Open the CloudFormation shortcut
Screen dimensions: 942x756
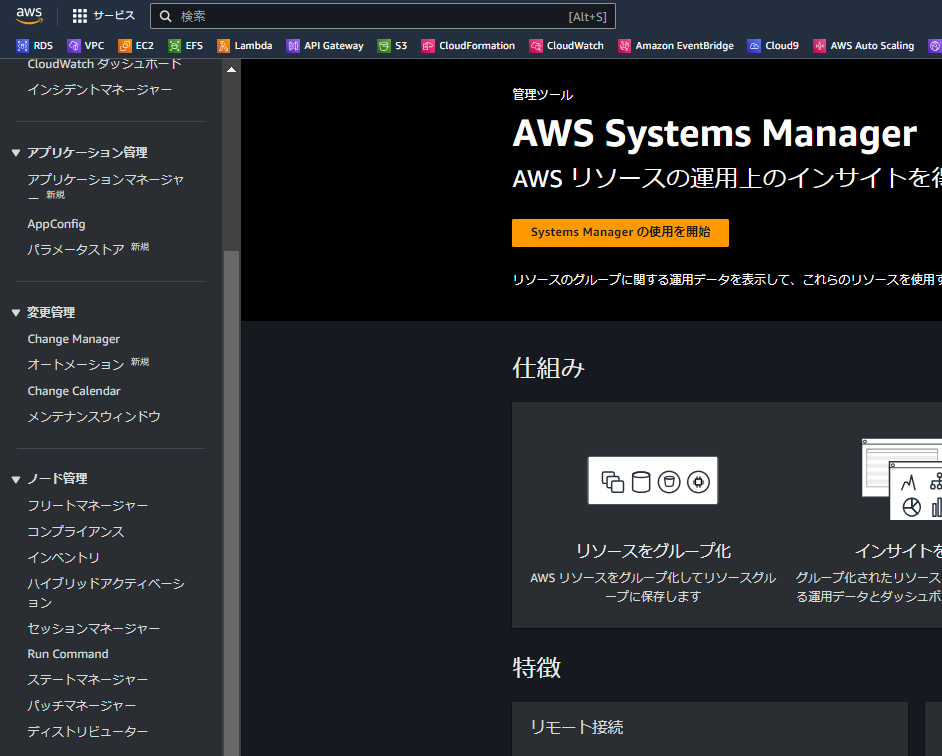pos(468,45)
